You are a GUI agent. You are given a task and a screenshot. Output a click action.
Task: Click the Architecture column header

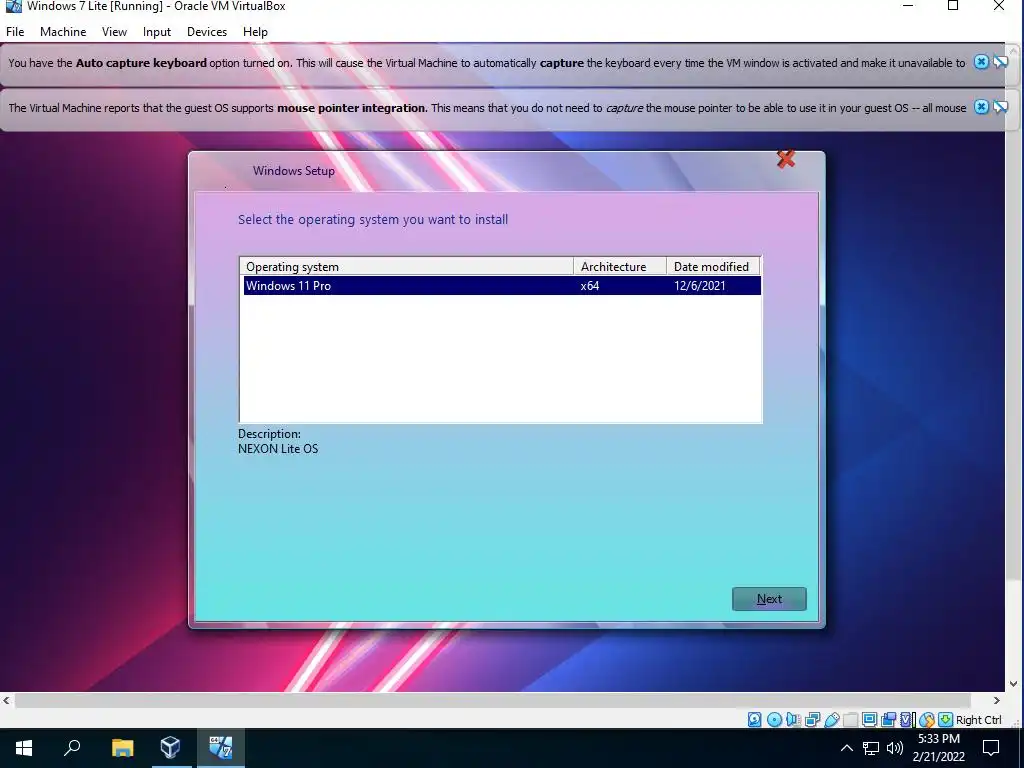[x=620, y=266]
